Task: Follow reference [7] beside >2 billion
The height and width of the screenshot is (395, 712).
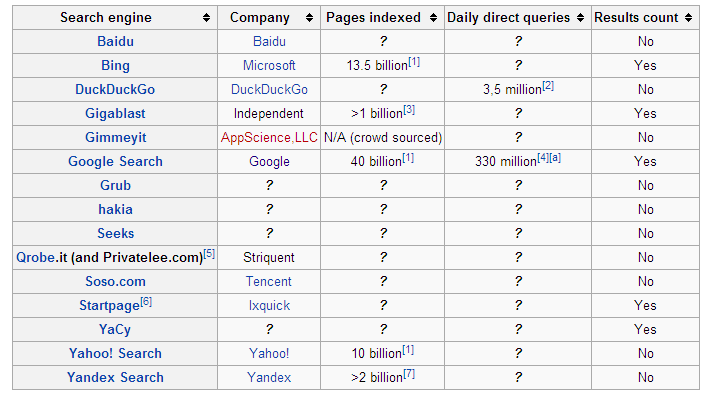Action: click(409, 374)
